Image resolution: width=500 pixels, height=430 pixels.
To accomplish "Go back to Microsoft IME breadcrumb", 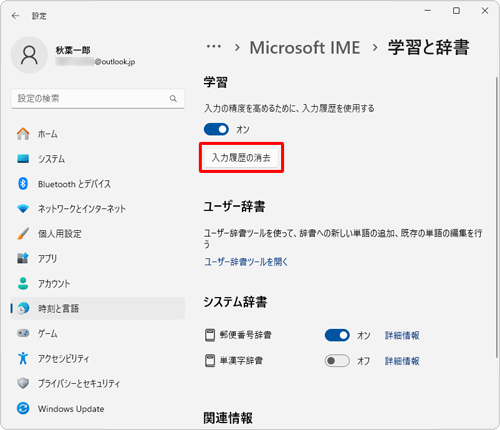I will 305,47.
